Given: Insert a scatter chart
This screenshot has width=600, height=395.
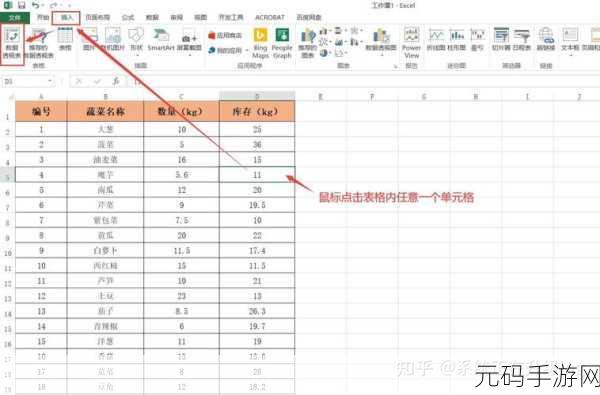Looking at the screenshot, I should [x=340, y=53].
